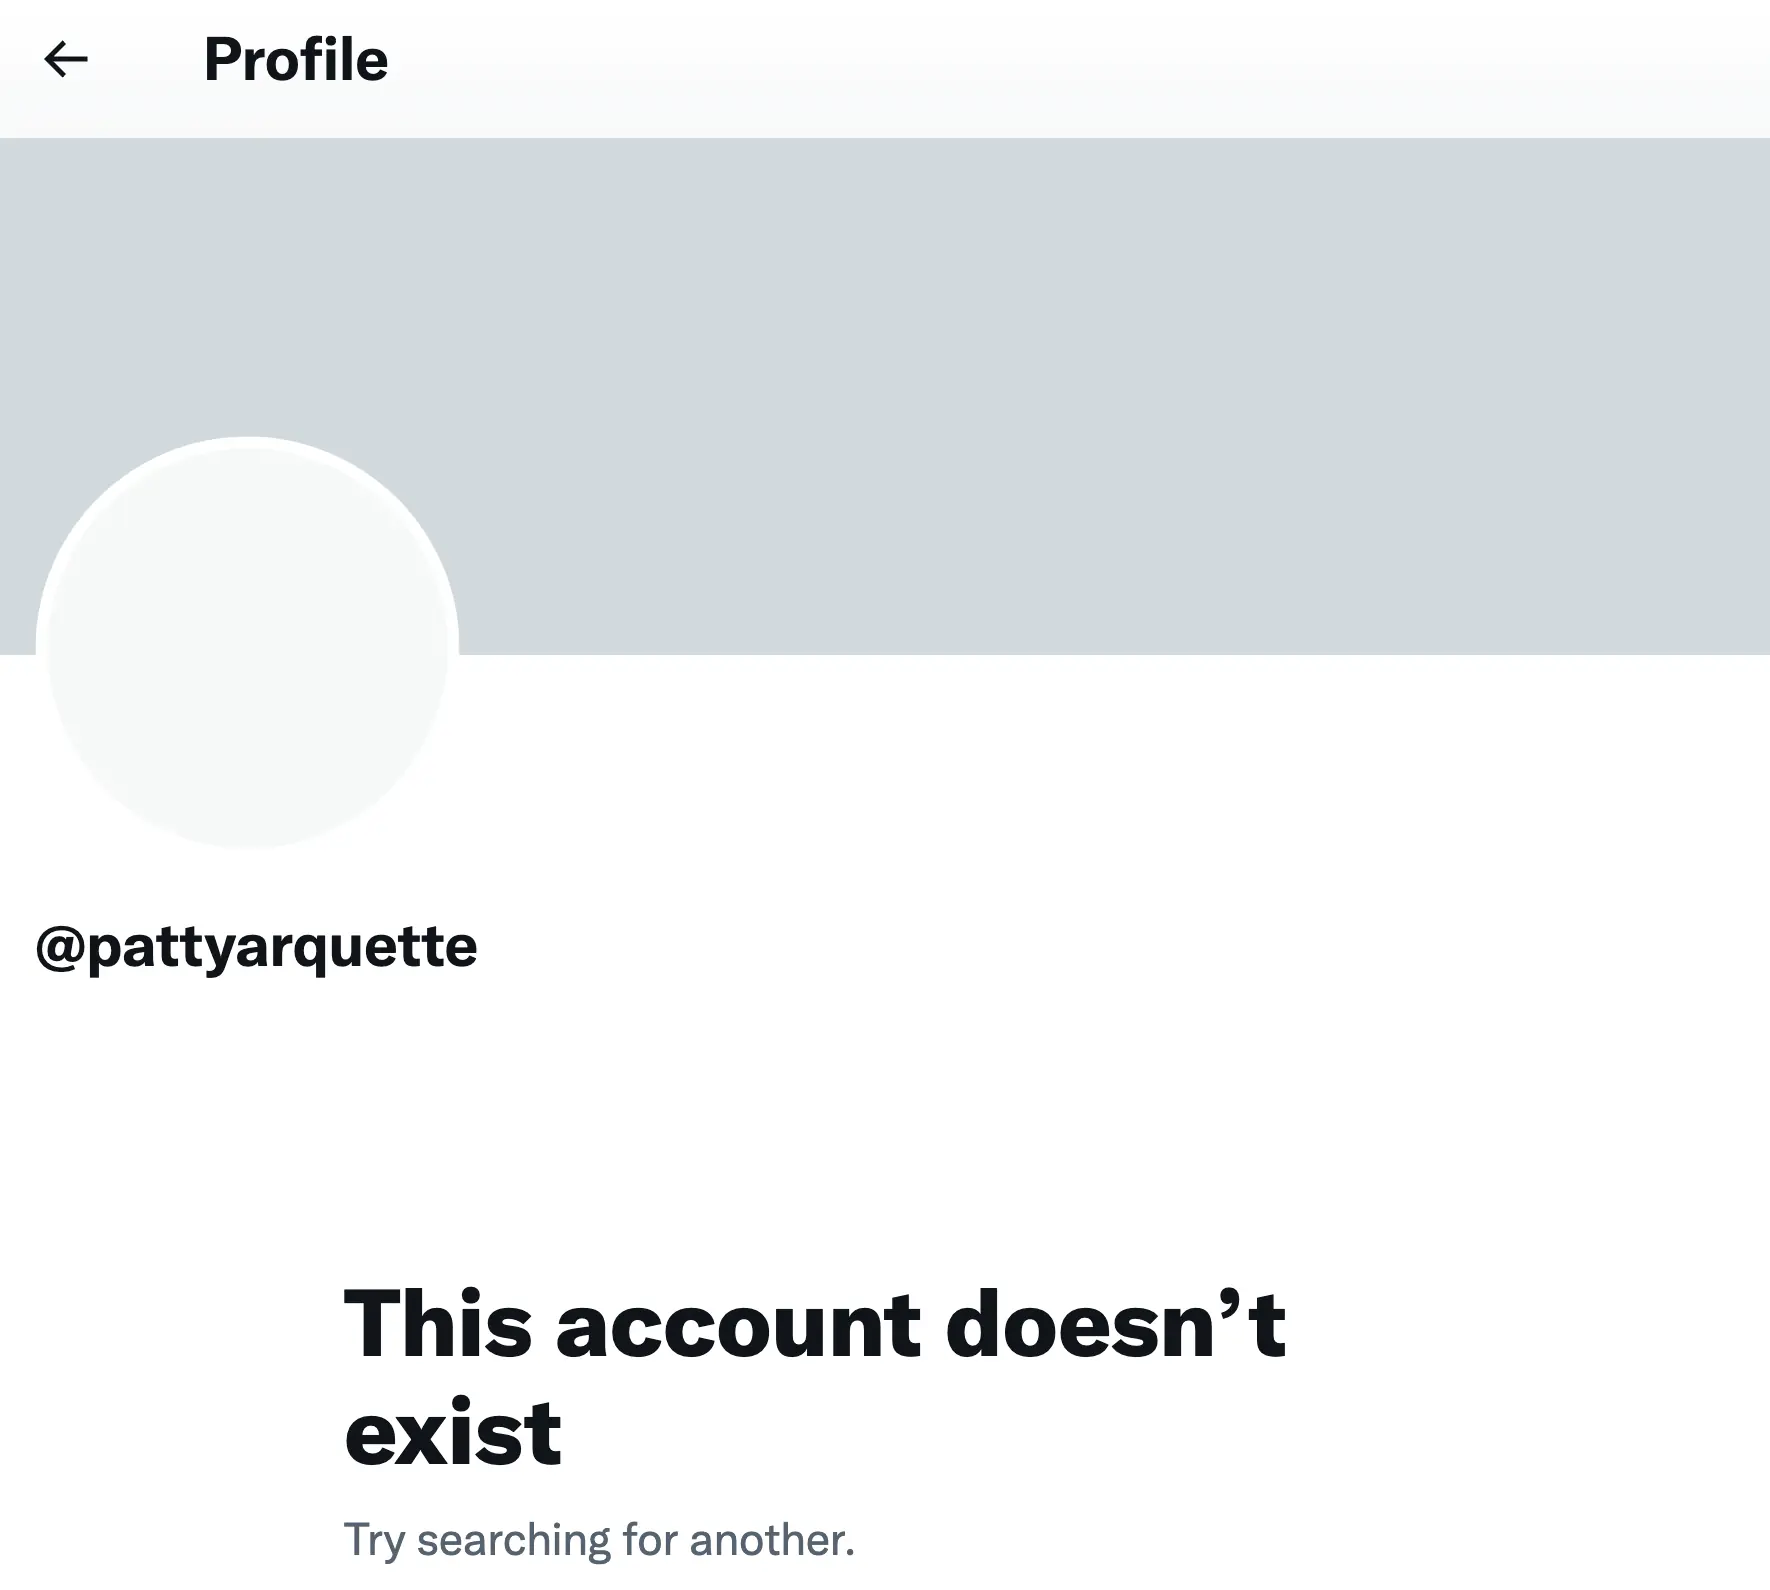Click the "@" symbol in the handle
The height and width of the screenshot is (1590, 1770).
pos(59,948)
